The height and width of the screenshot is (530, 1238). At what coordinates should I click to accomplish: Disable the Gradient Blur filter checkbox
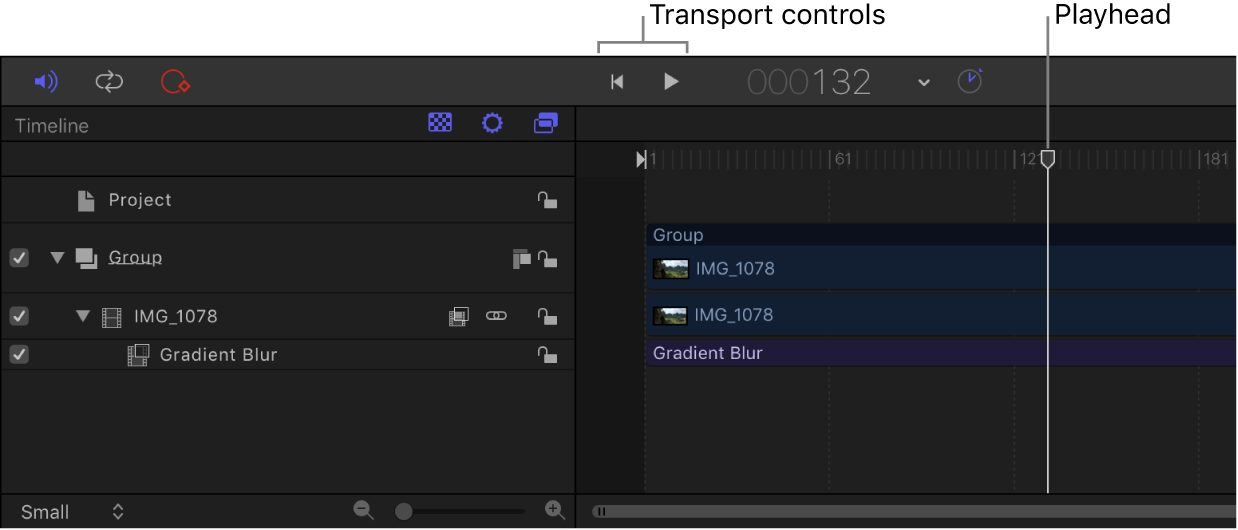click(x=19, y=354)
